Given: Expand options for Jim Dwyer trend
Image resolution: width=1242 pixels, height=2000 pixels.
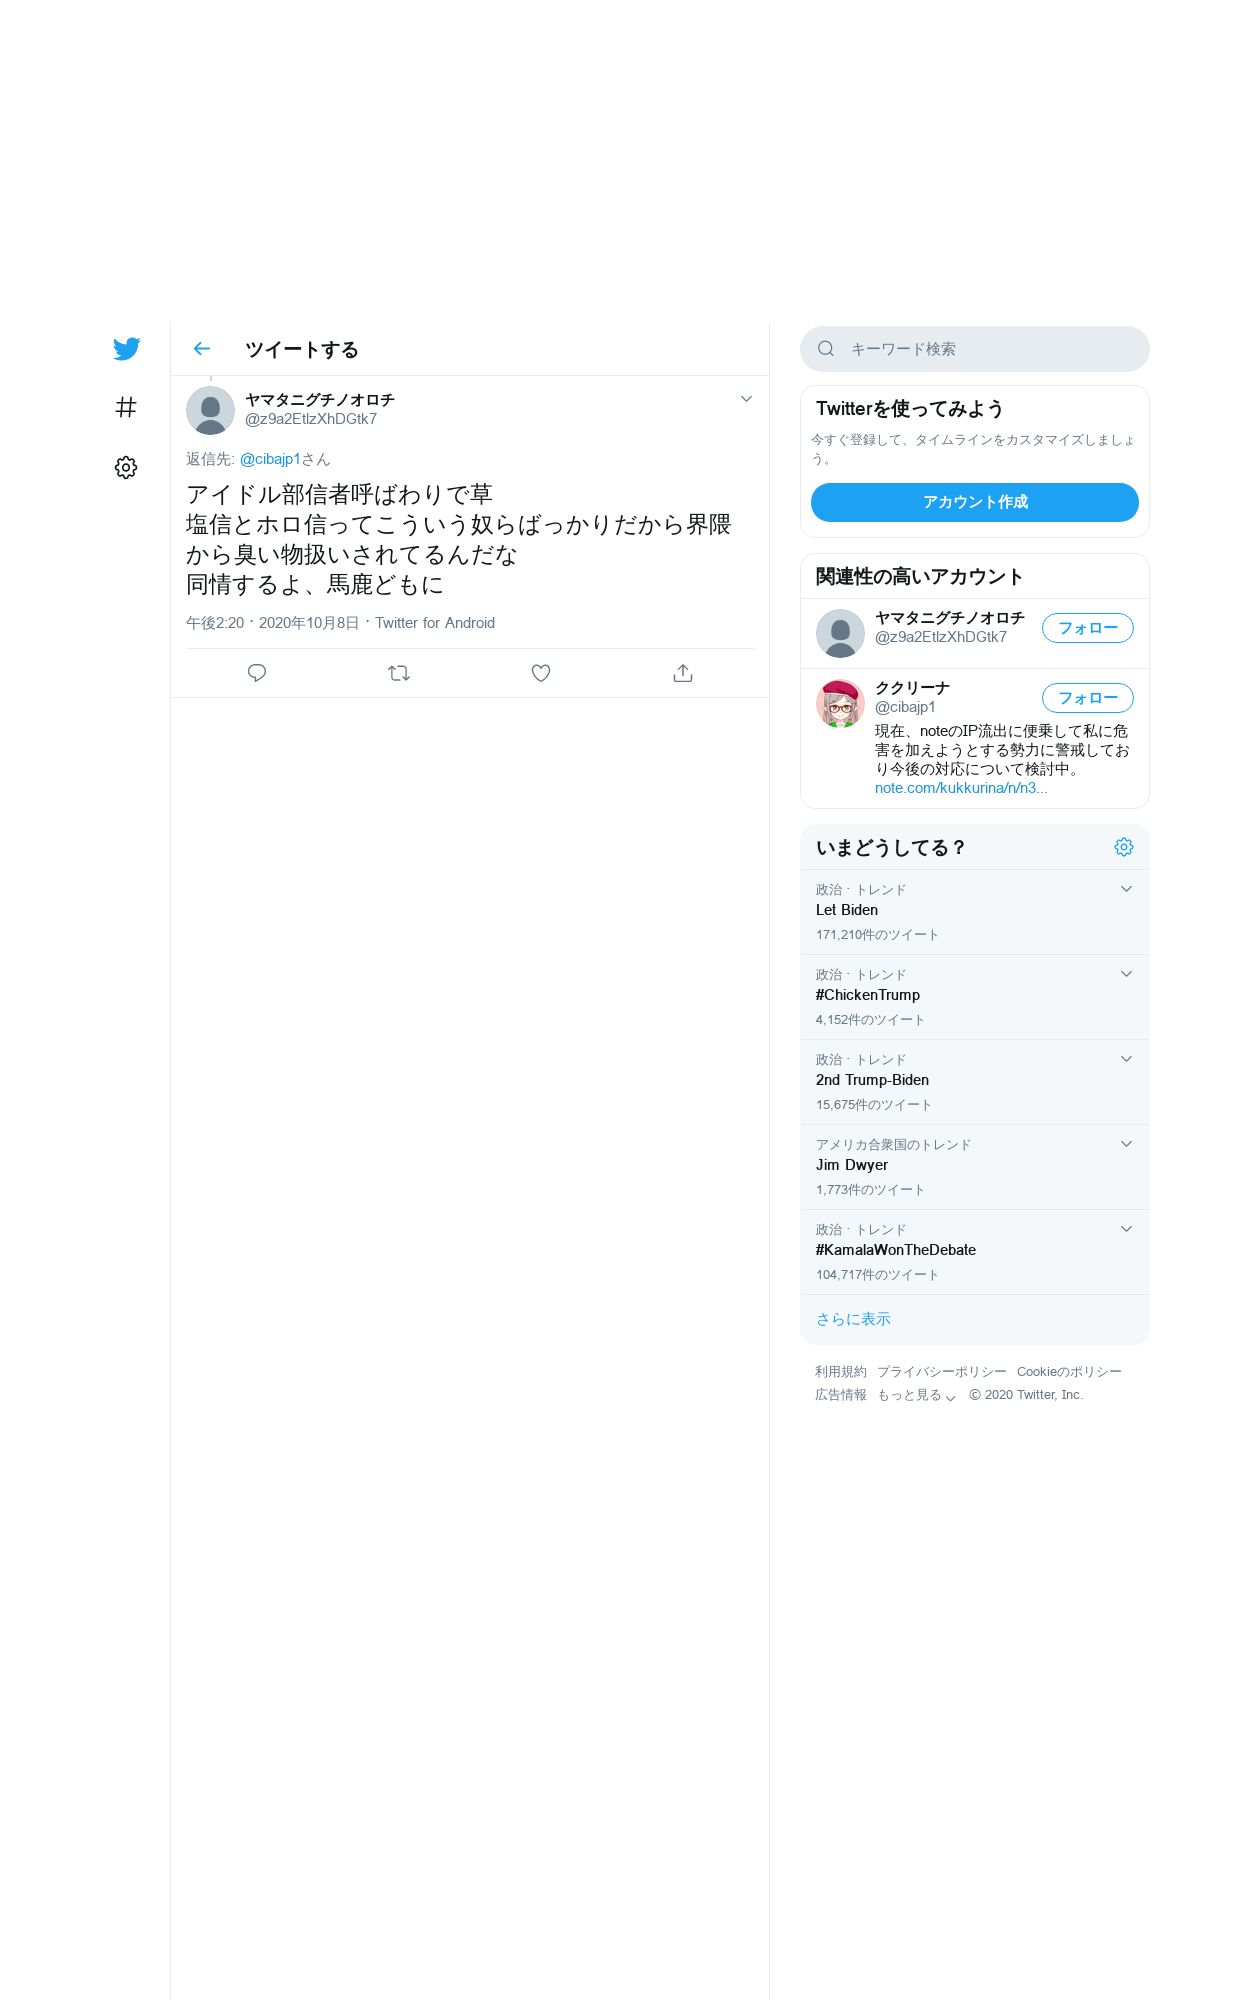Looking at the screenshot, I should pyautogui.click(x=1126, y=1144).
